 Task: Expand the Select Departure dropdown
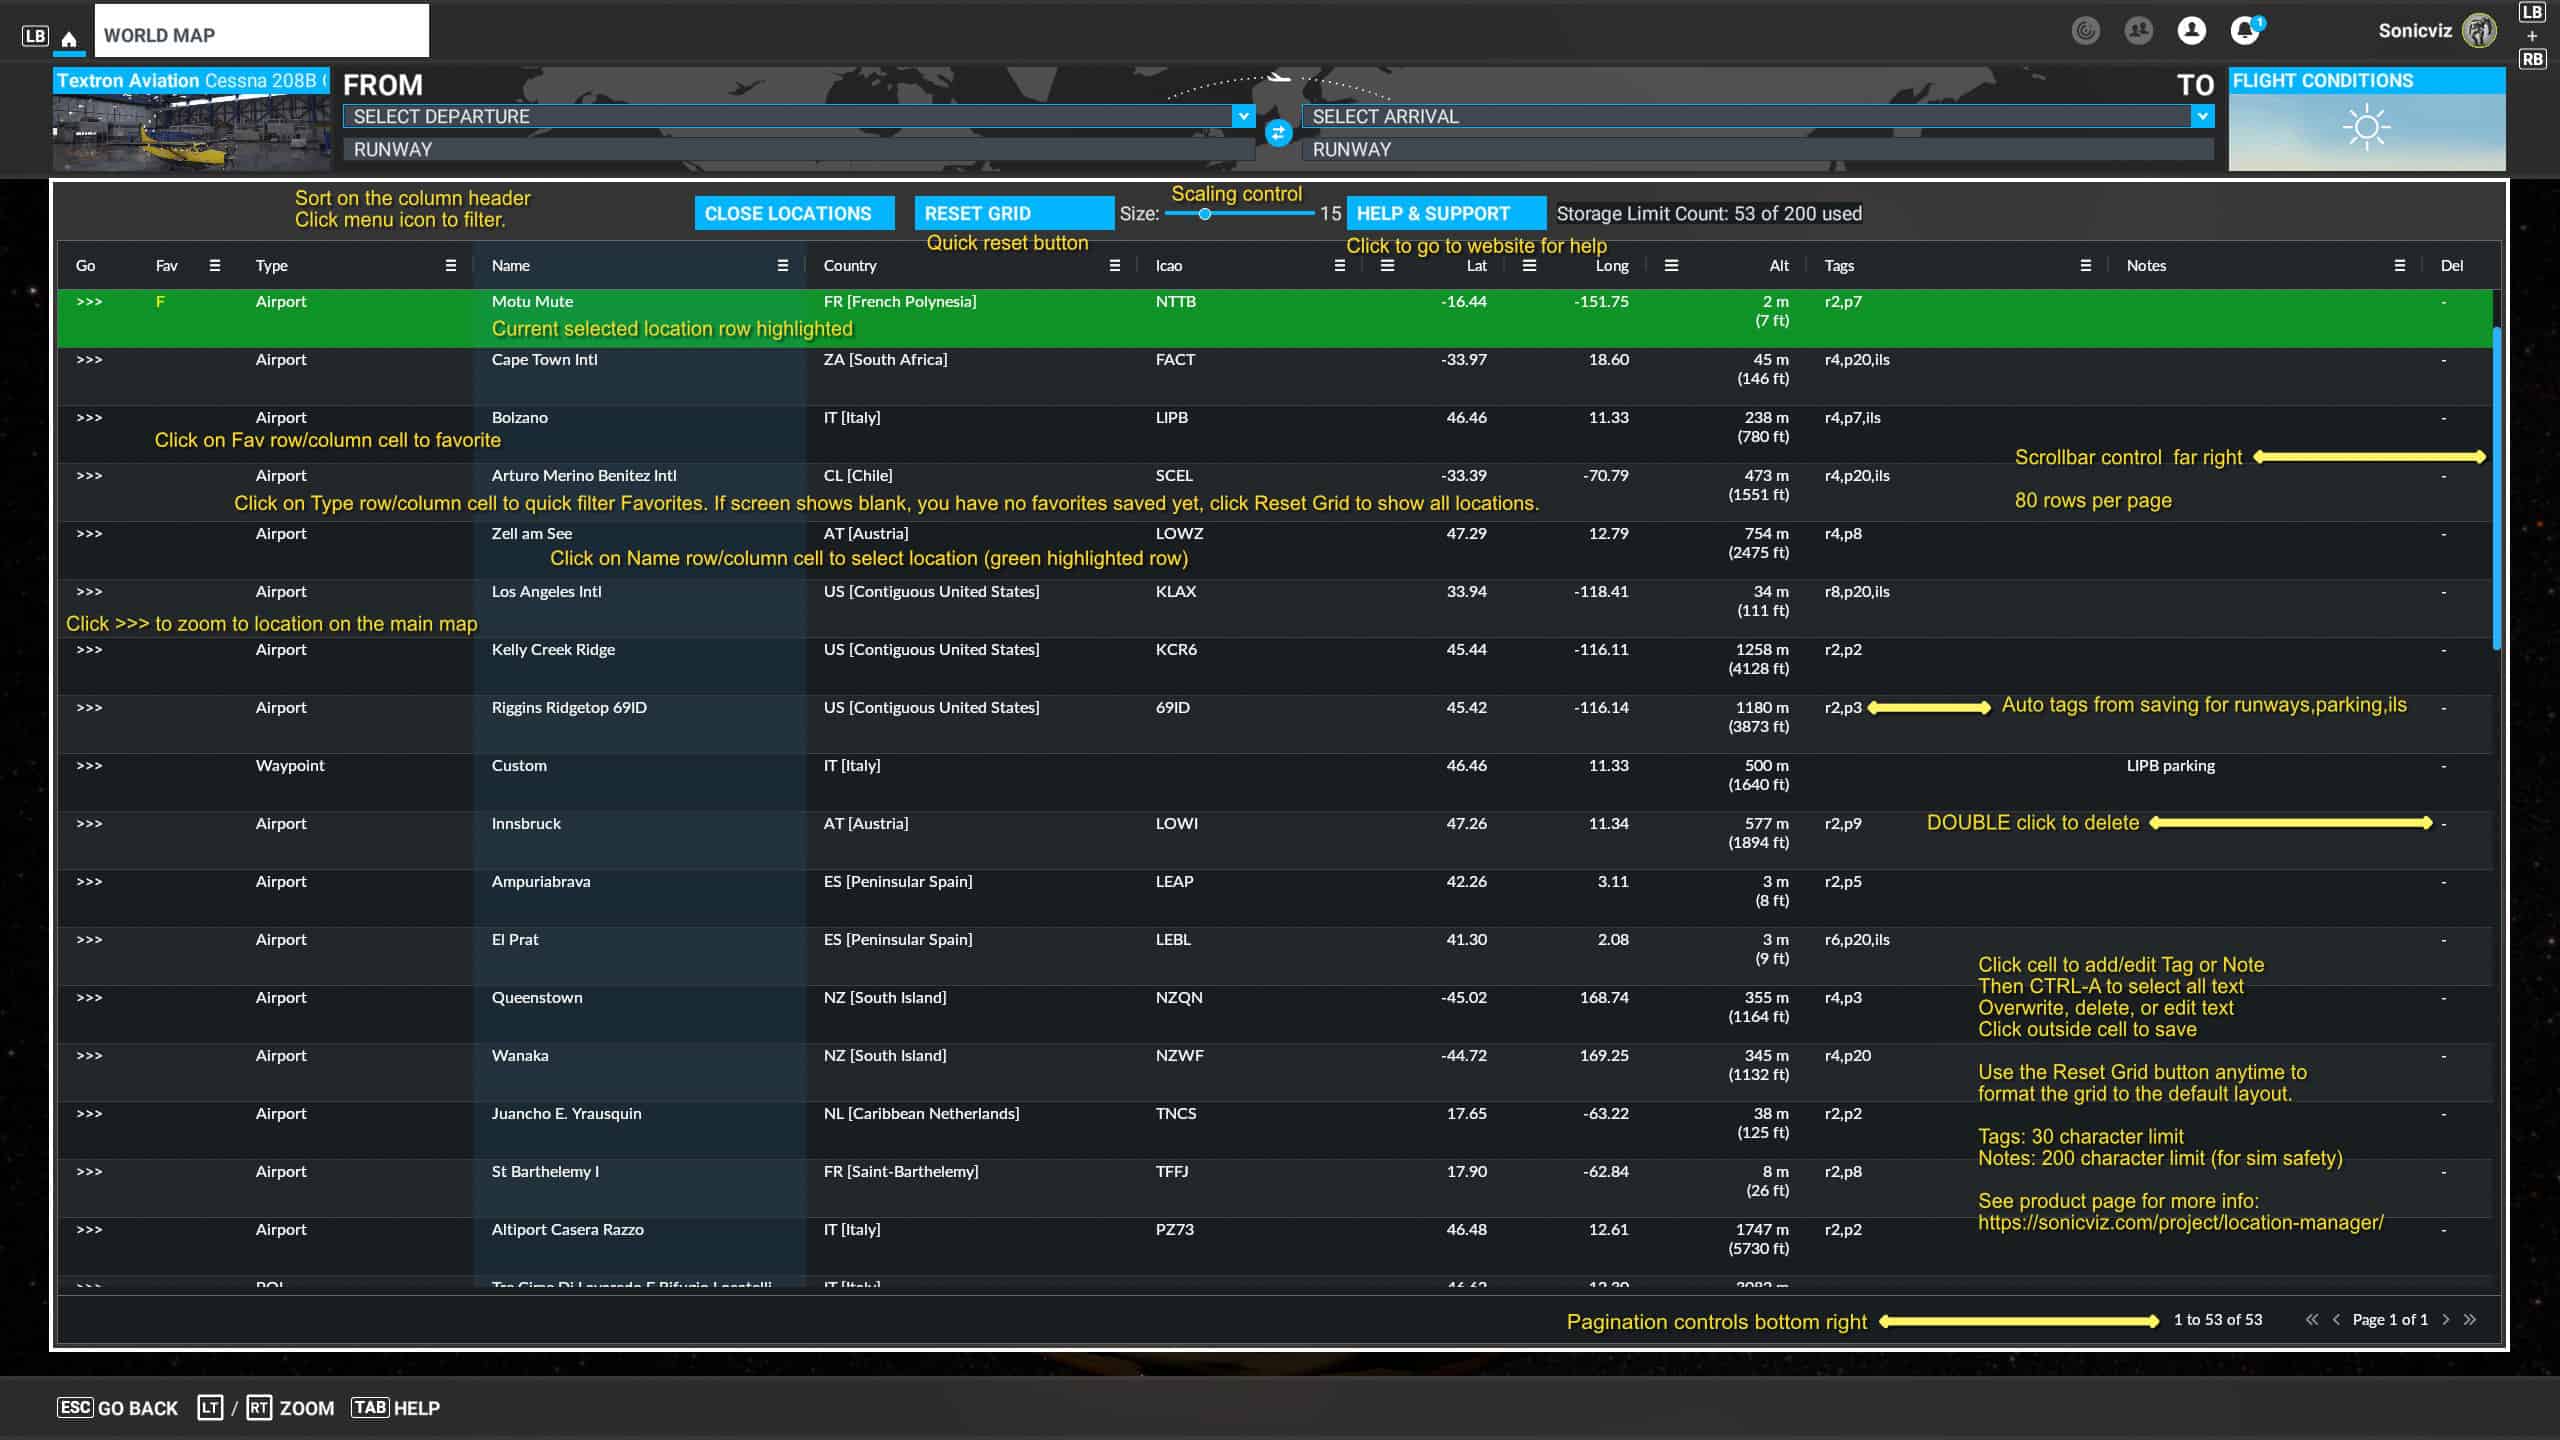point(1243,116)
